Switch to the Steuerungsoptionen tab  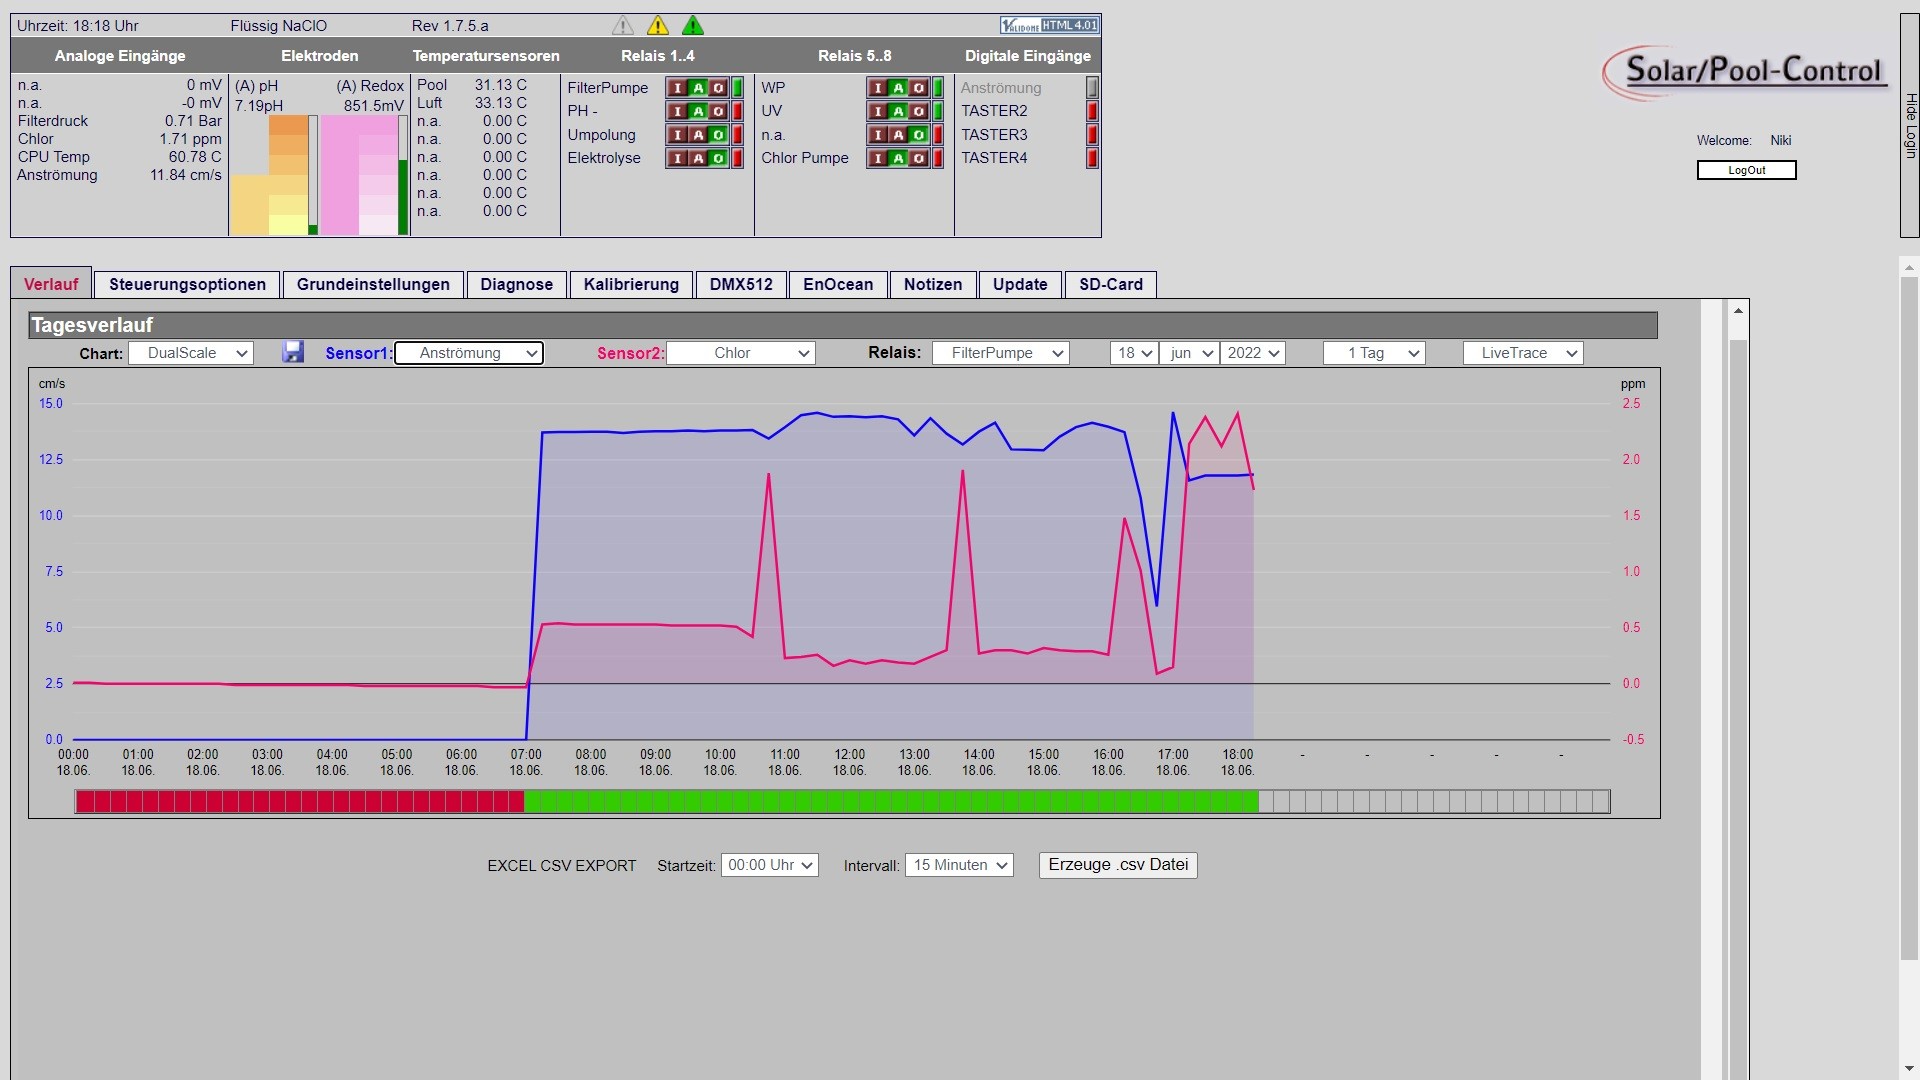point(187,284)
